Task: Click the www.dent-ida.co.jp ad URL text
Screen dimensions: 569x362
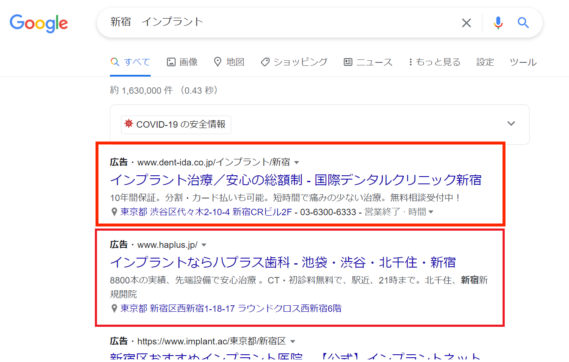Action: point(213,162)
